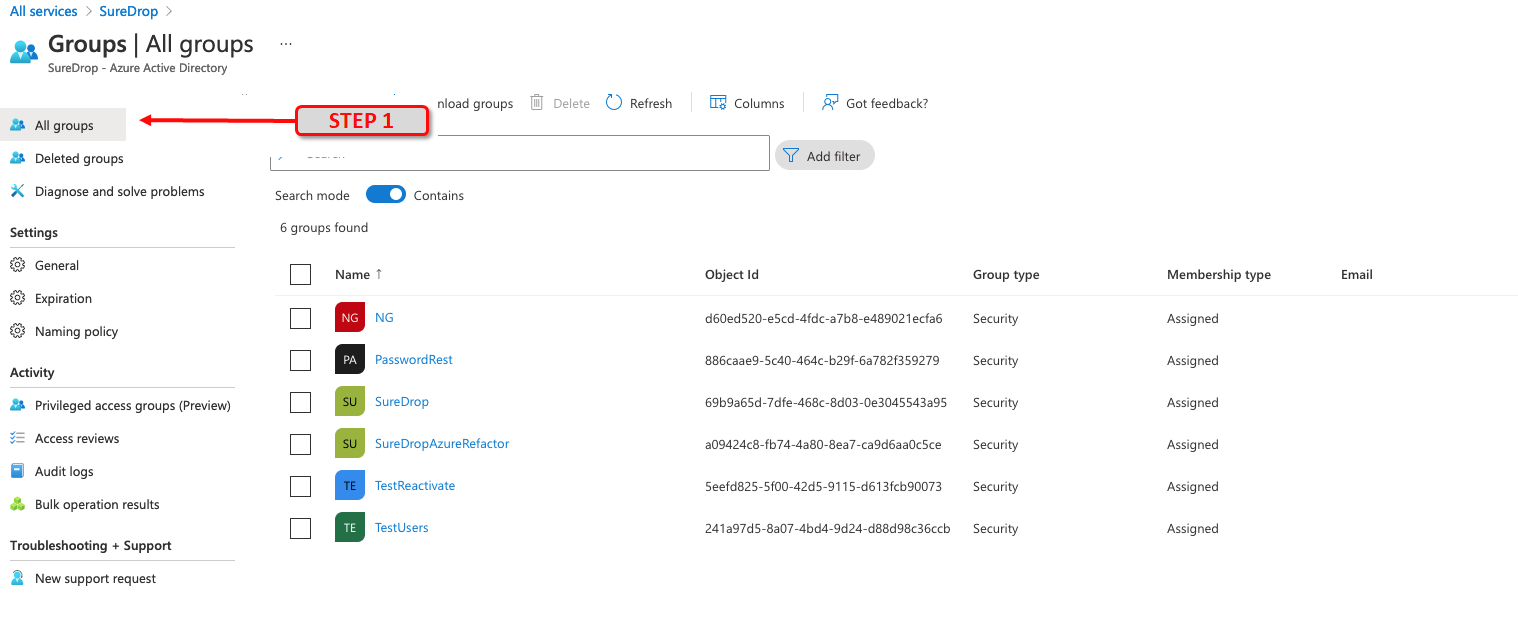Click the Privileged access groups icon
The image size is (1518, 622).
pos(17,405)
